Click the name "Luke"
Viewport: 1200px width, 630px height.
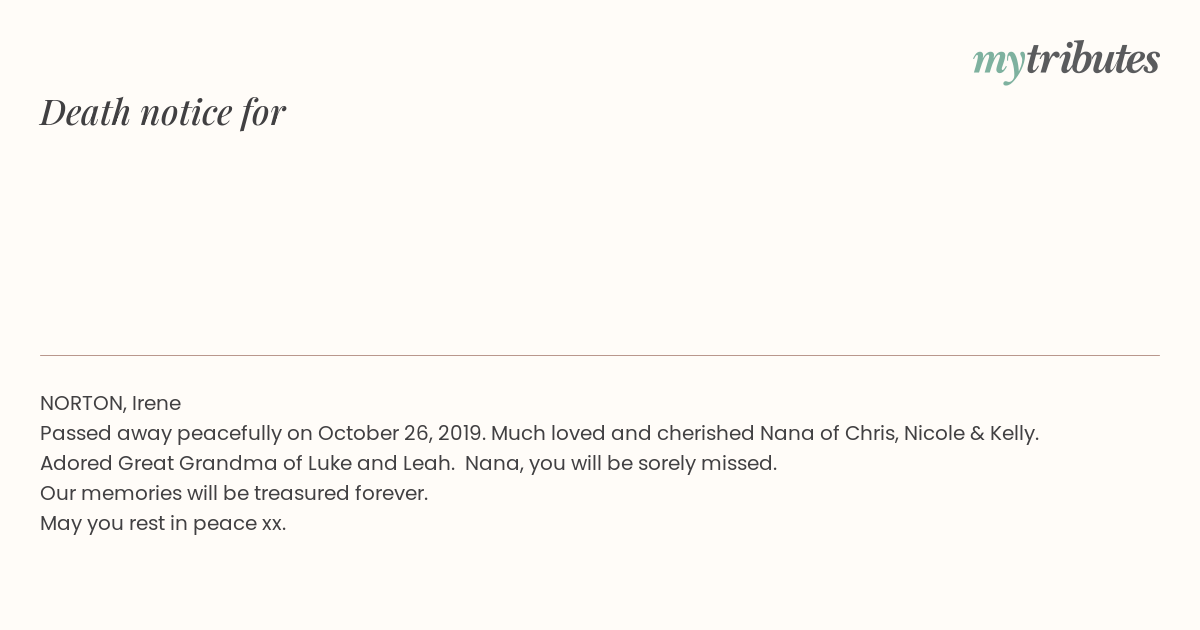(329, 464)
